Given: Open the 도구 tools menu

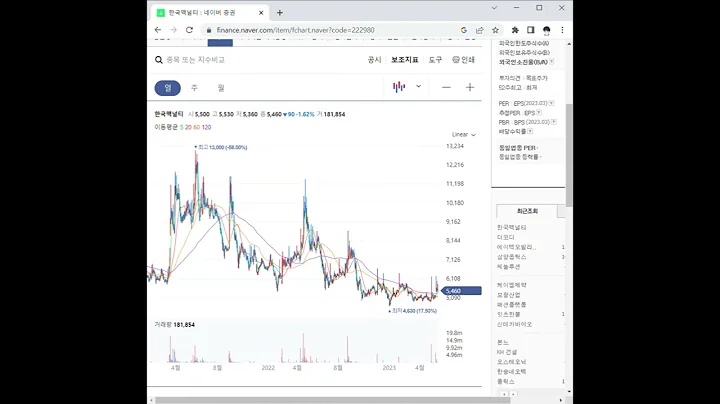Looking at the screenshot, I should [435, 60].
